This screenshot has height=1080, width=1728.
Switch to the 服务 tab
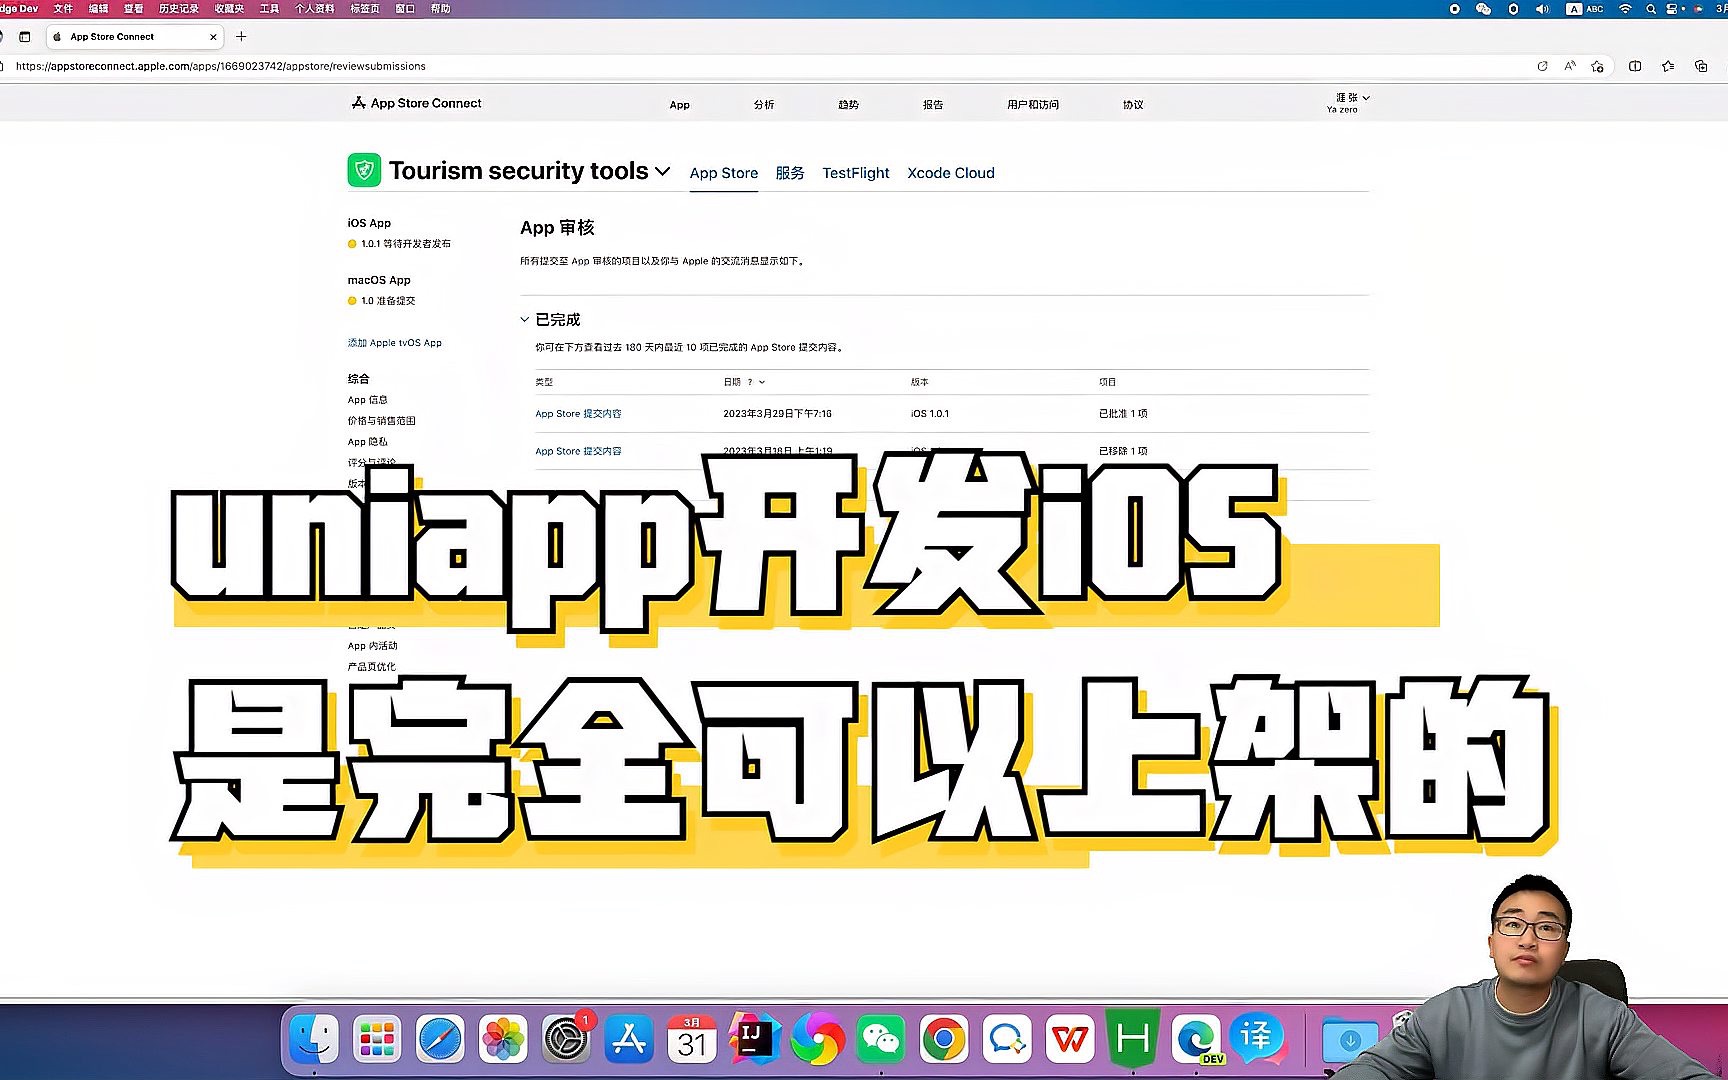point(790,173)
